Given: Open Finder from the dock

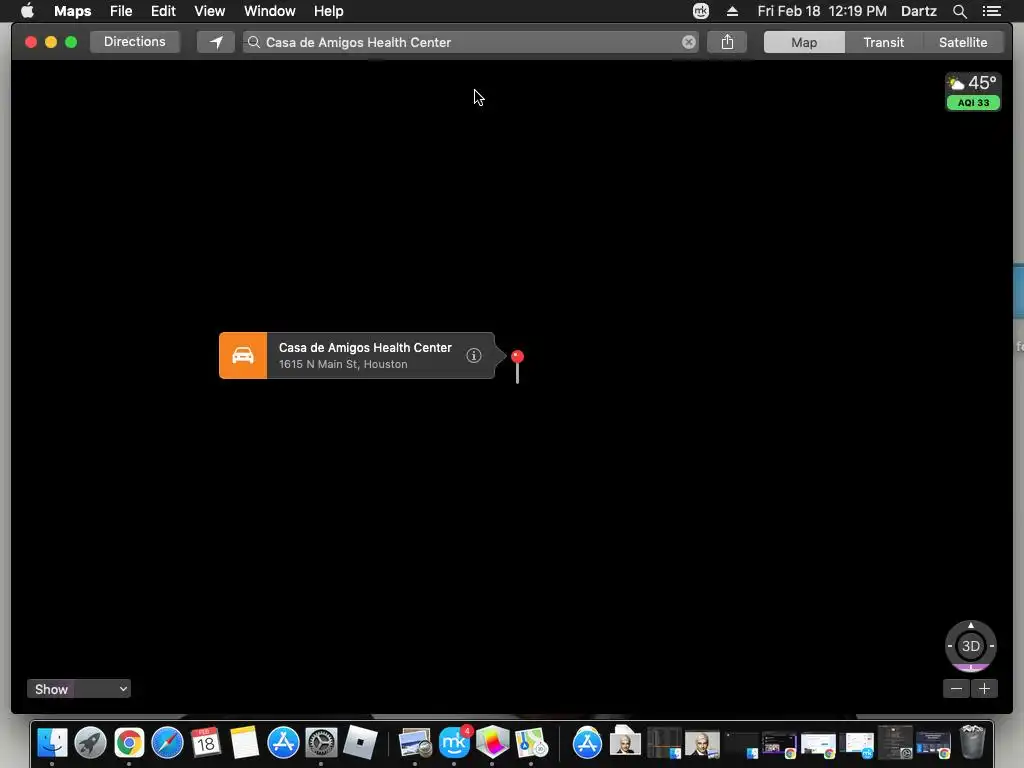Looking at the screenshot, I should 52,743.
